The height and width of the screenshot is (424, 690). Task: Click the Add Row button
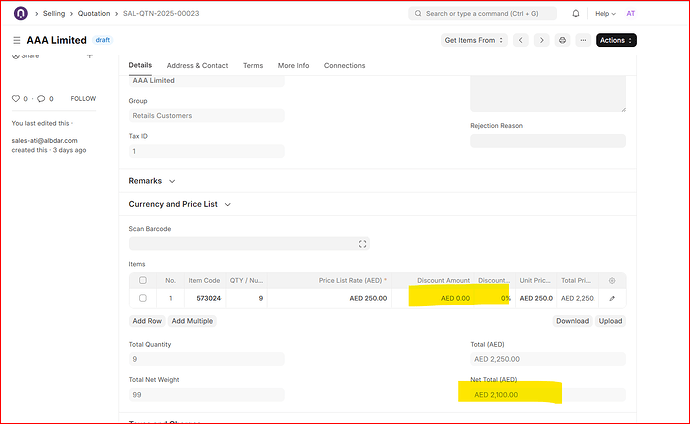pos(147,321)
